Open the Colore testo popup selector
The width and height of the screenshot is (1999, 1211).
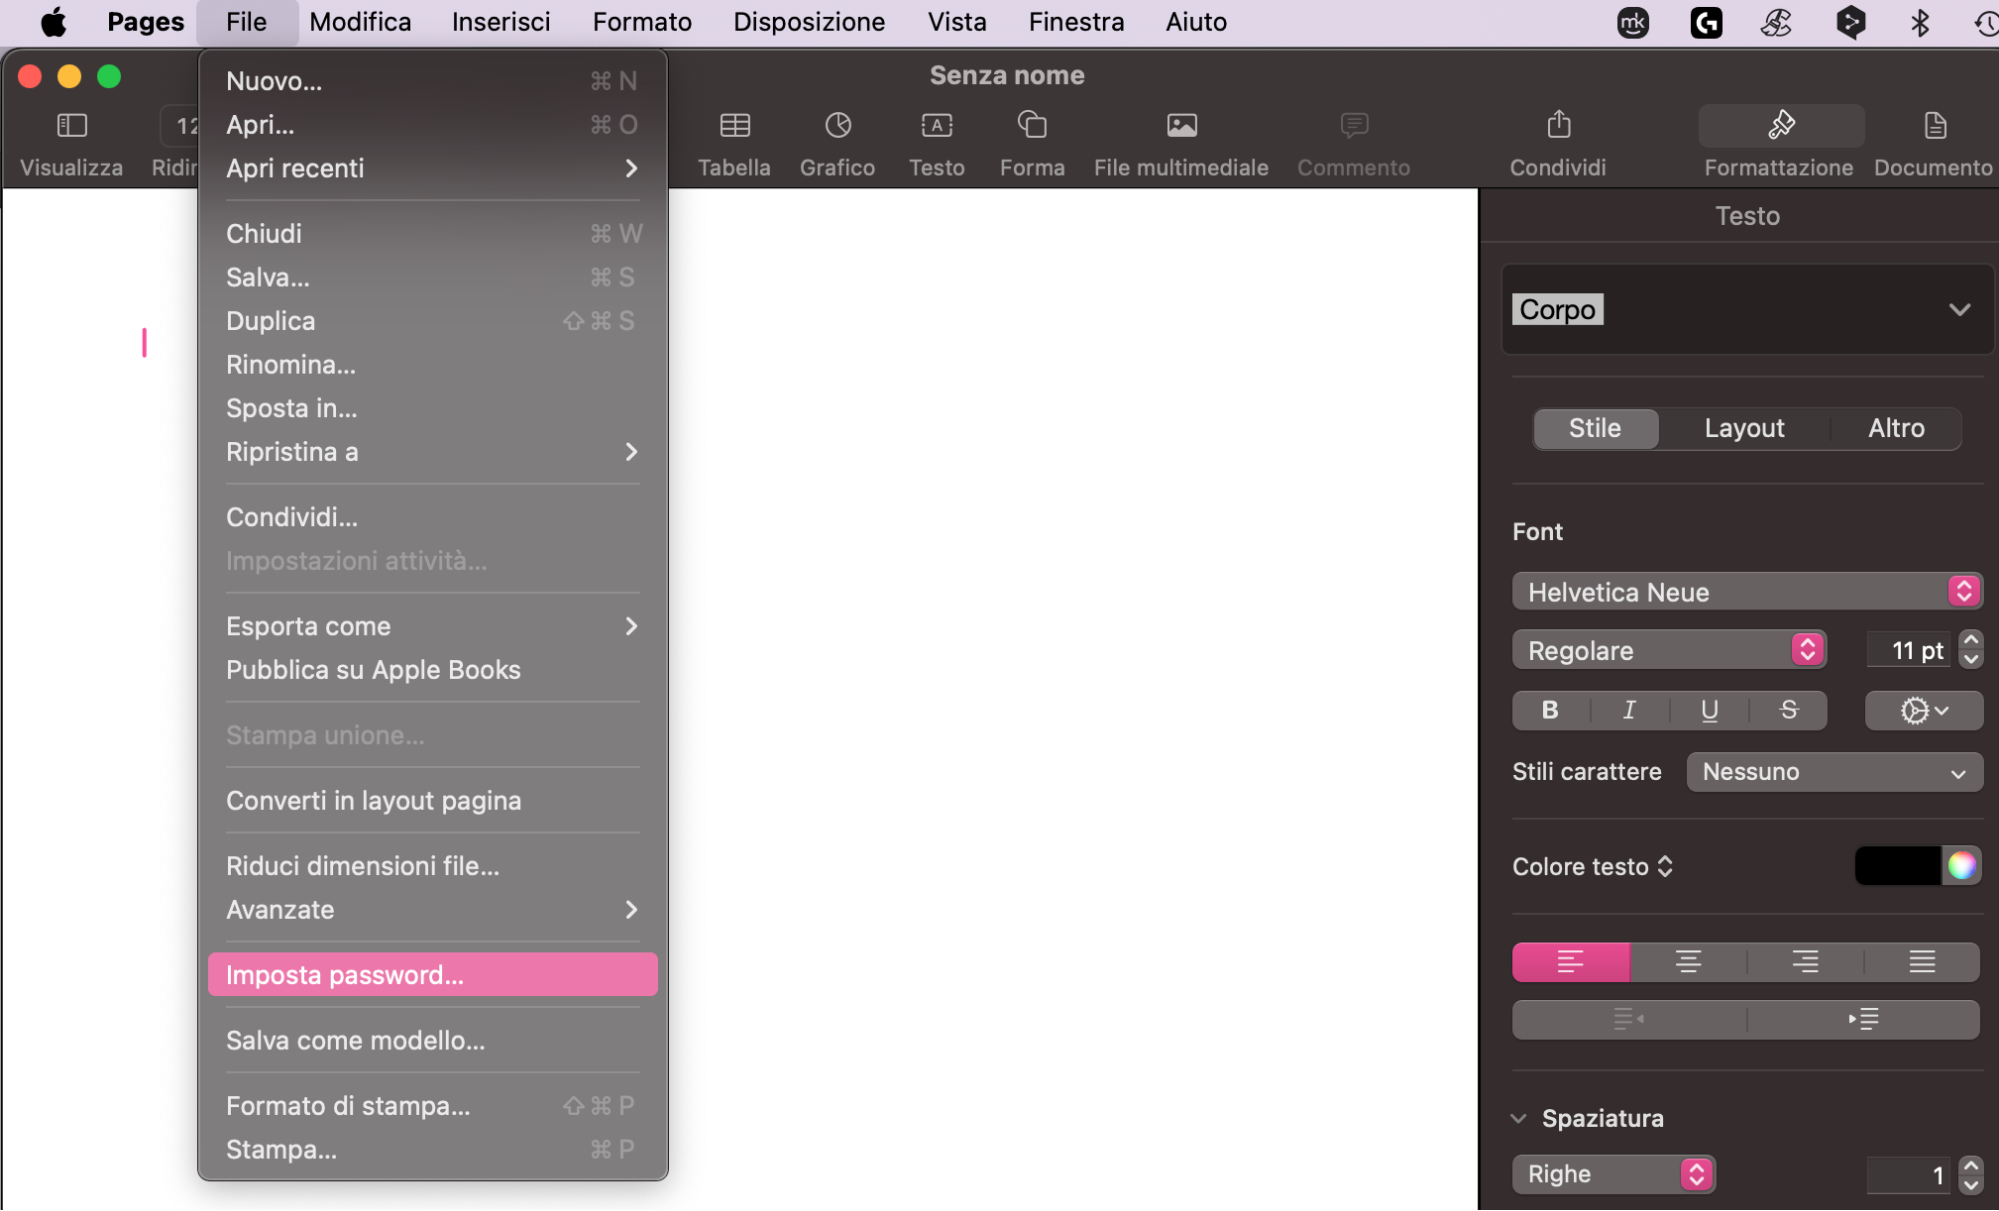1593,866
